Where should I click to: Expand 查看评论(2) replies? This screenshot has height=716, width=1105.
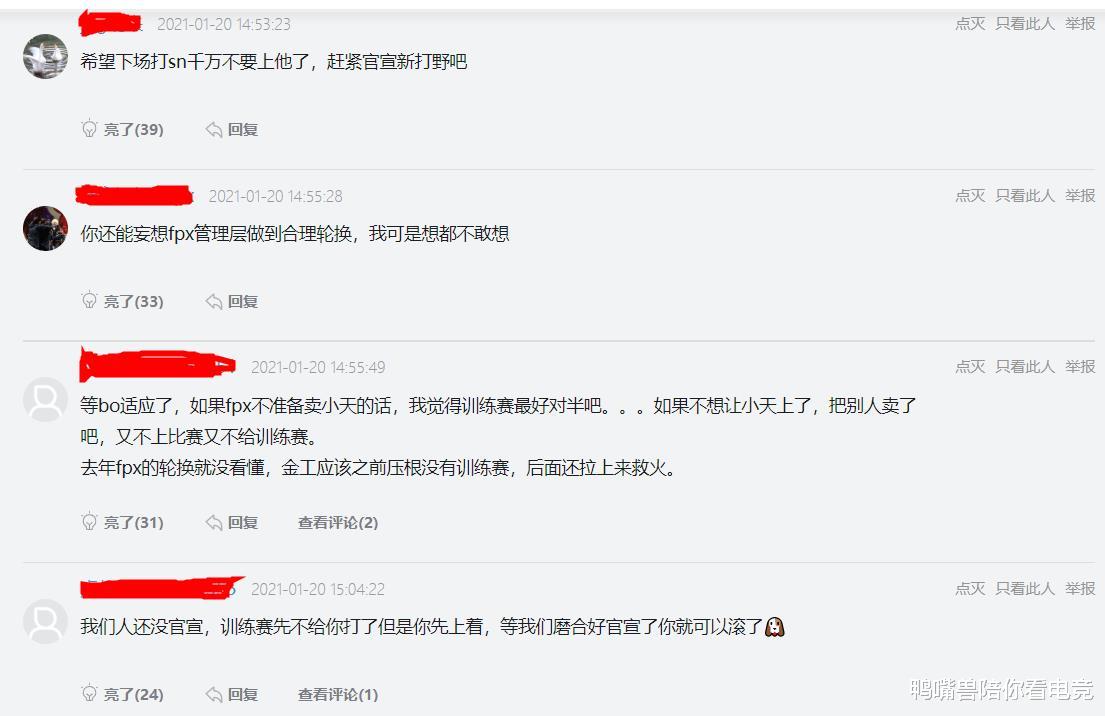coord(338,522)
